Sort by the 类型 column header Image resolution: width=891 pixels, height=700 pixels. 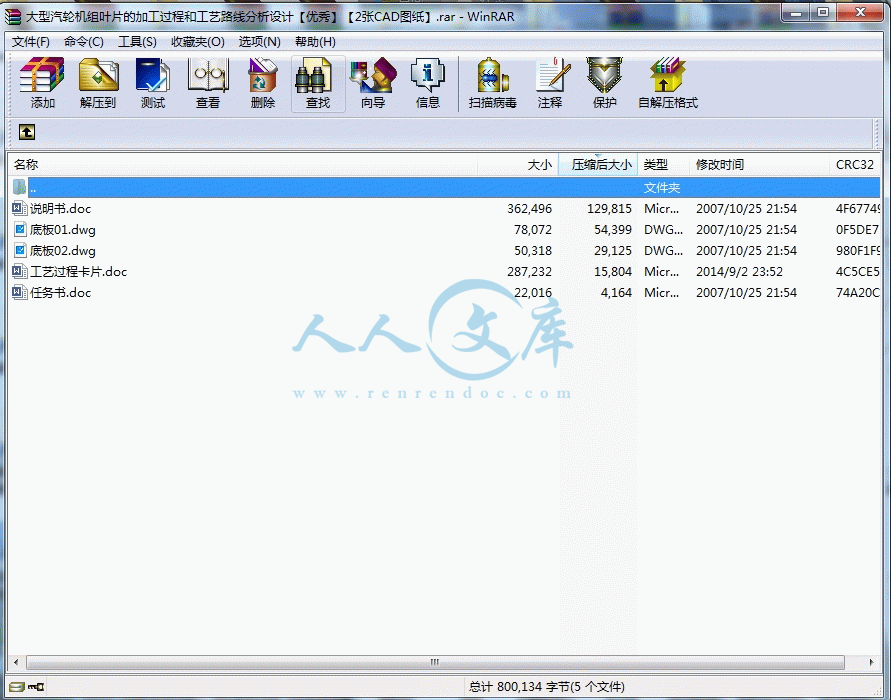click(x=664, y=165)
